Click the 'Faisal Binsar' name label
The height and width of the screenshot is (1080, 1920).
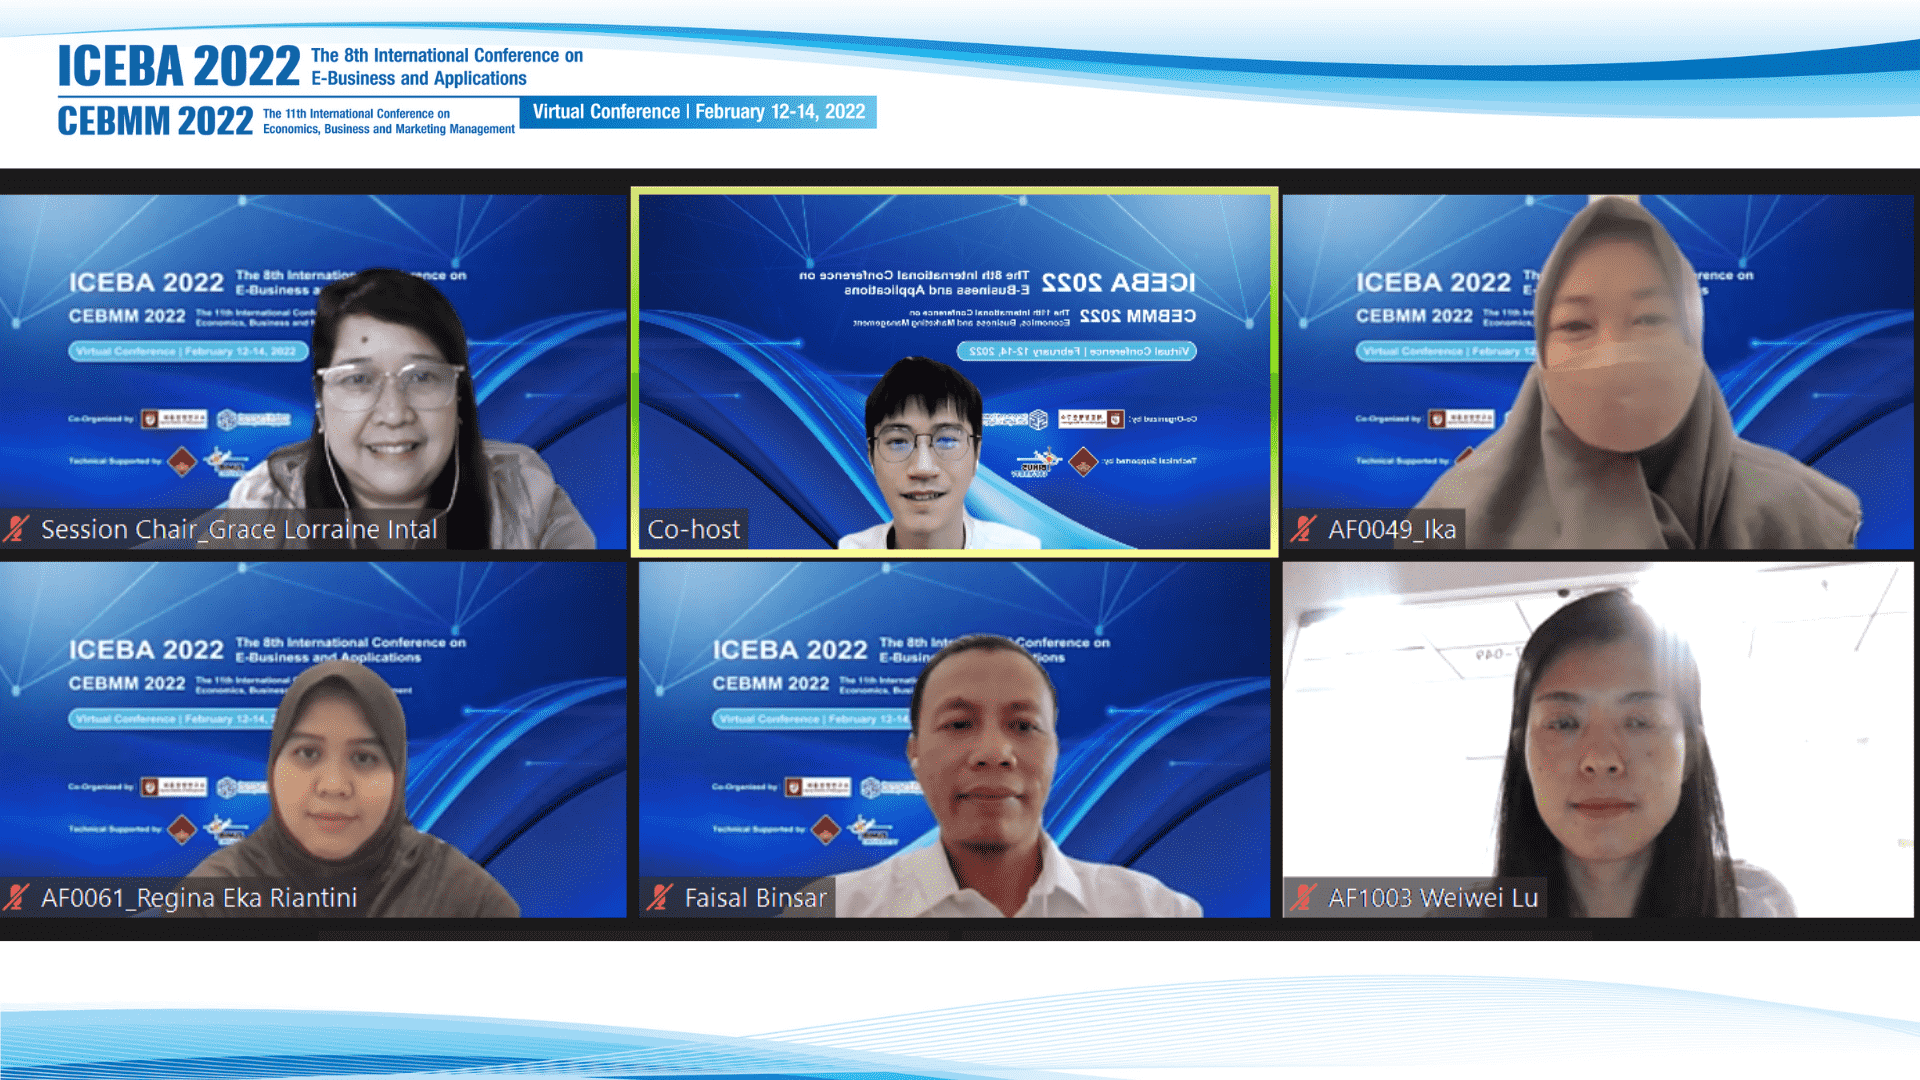point(756,898)
